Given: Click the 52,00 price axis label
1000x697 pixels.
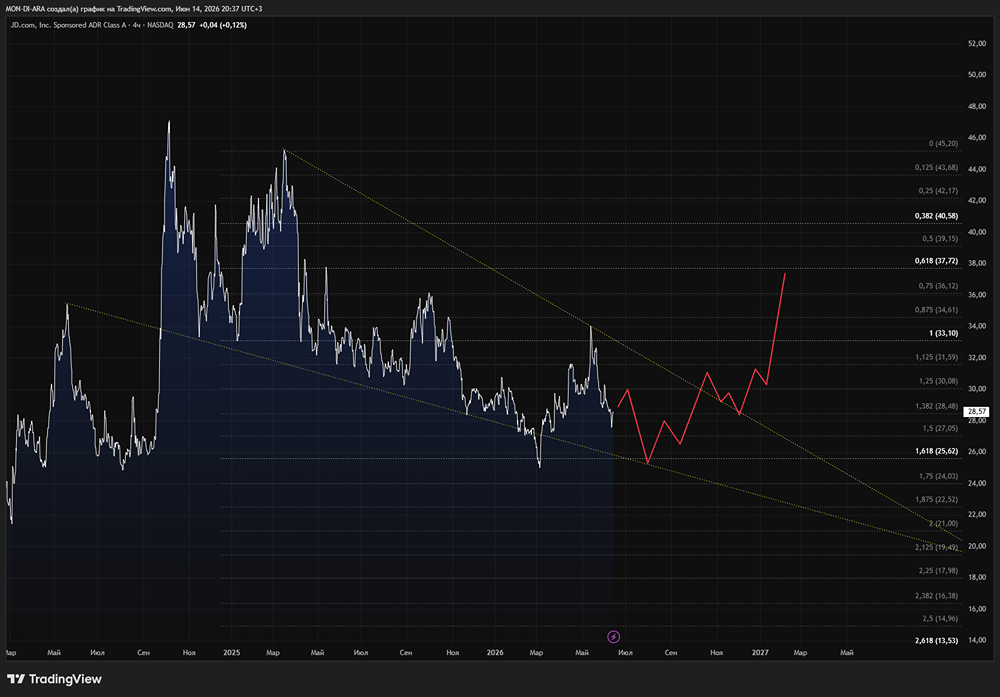Looking at the screenshot, I should click(x=977, y=43).
